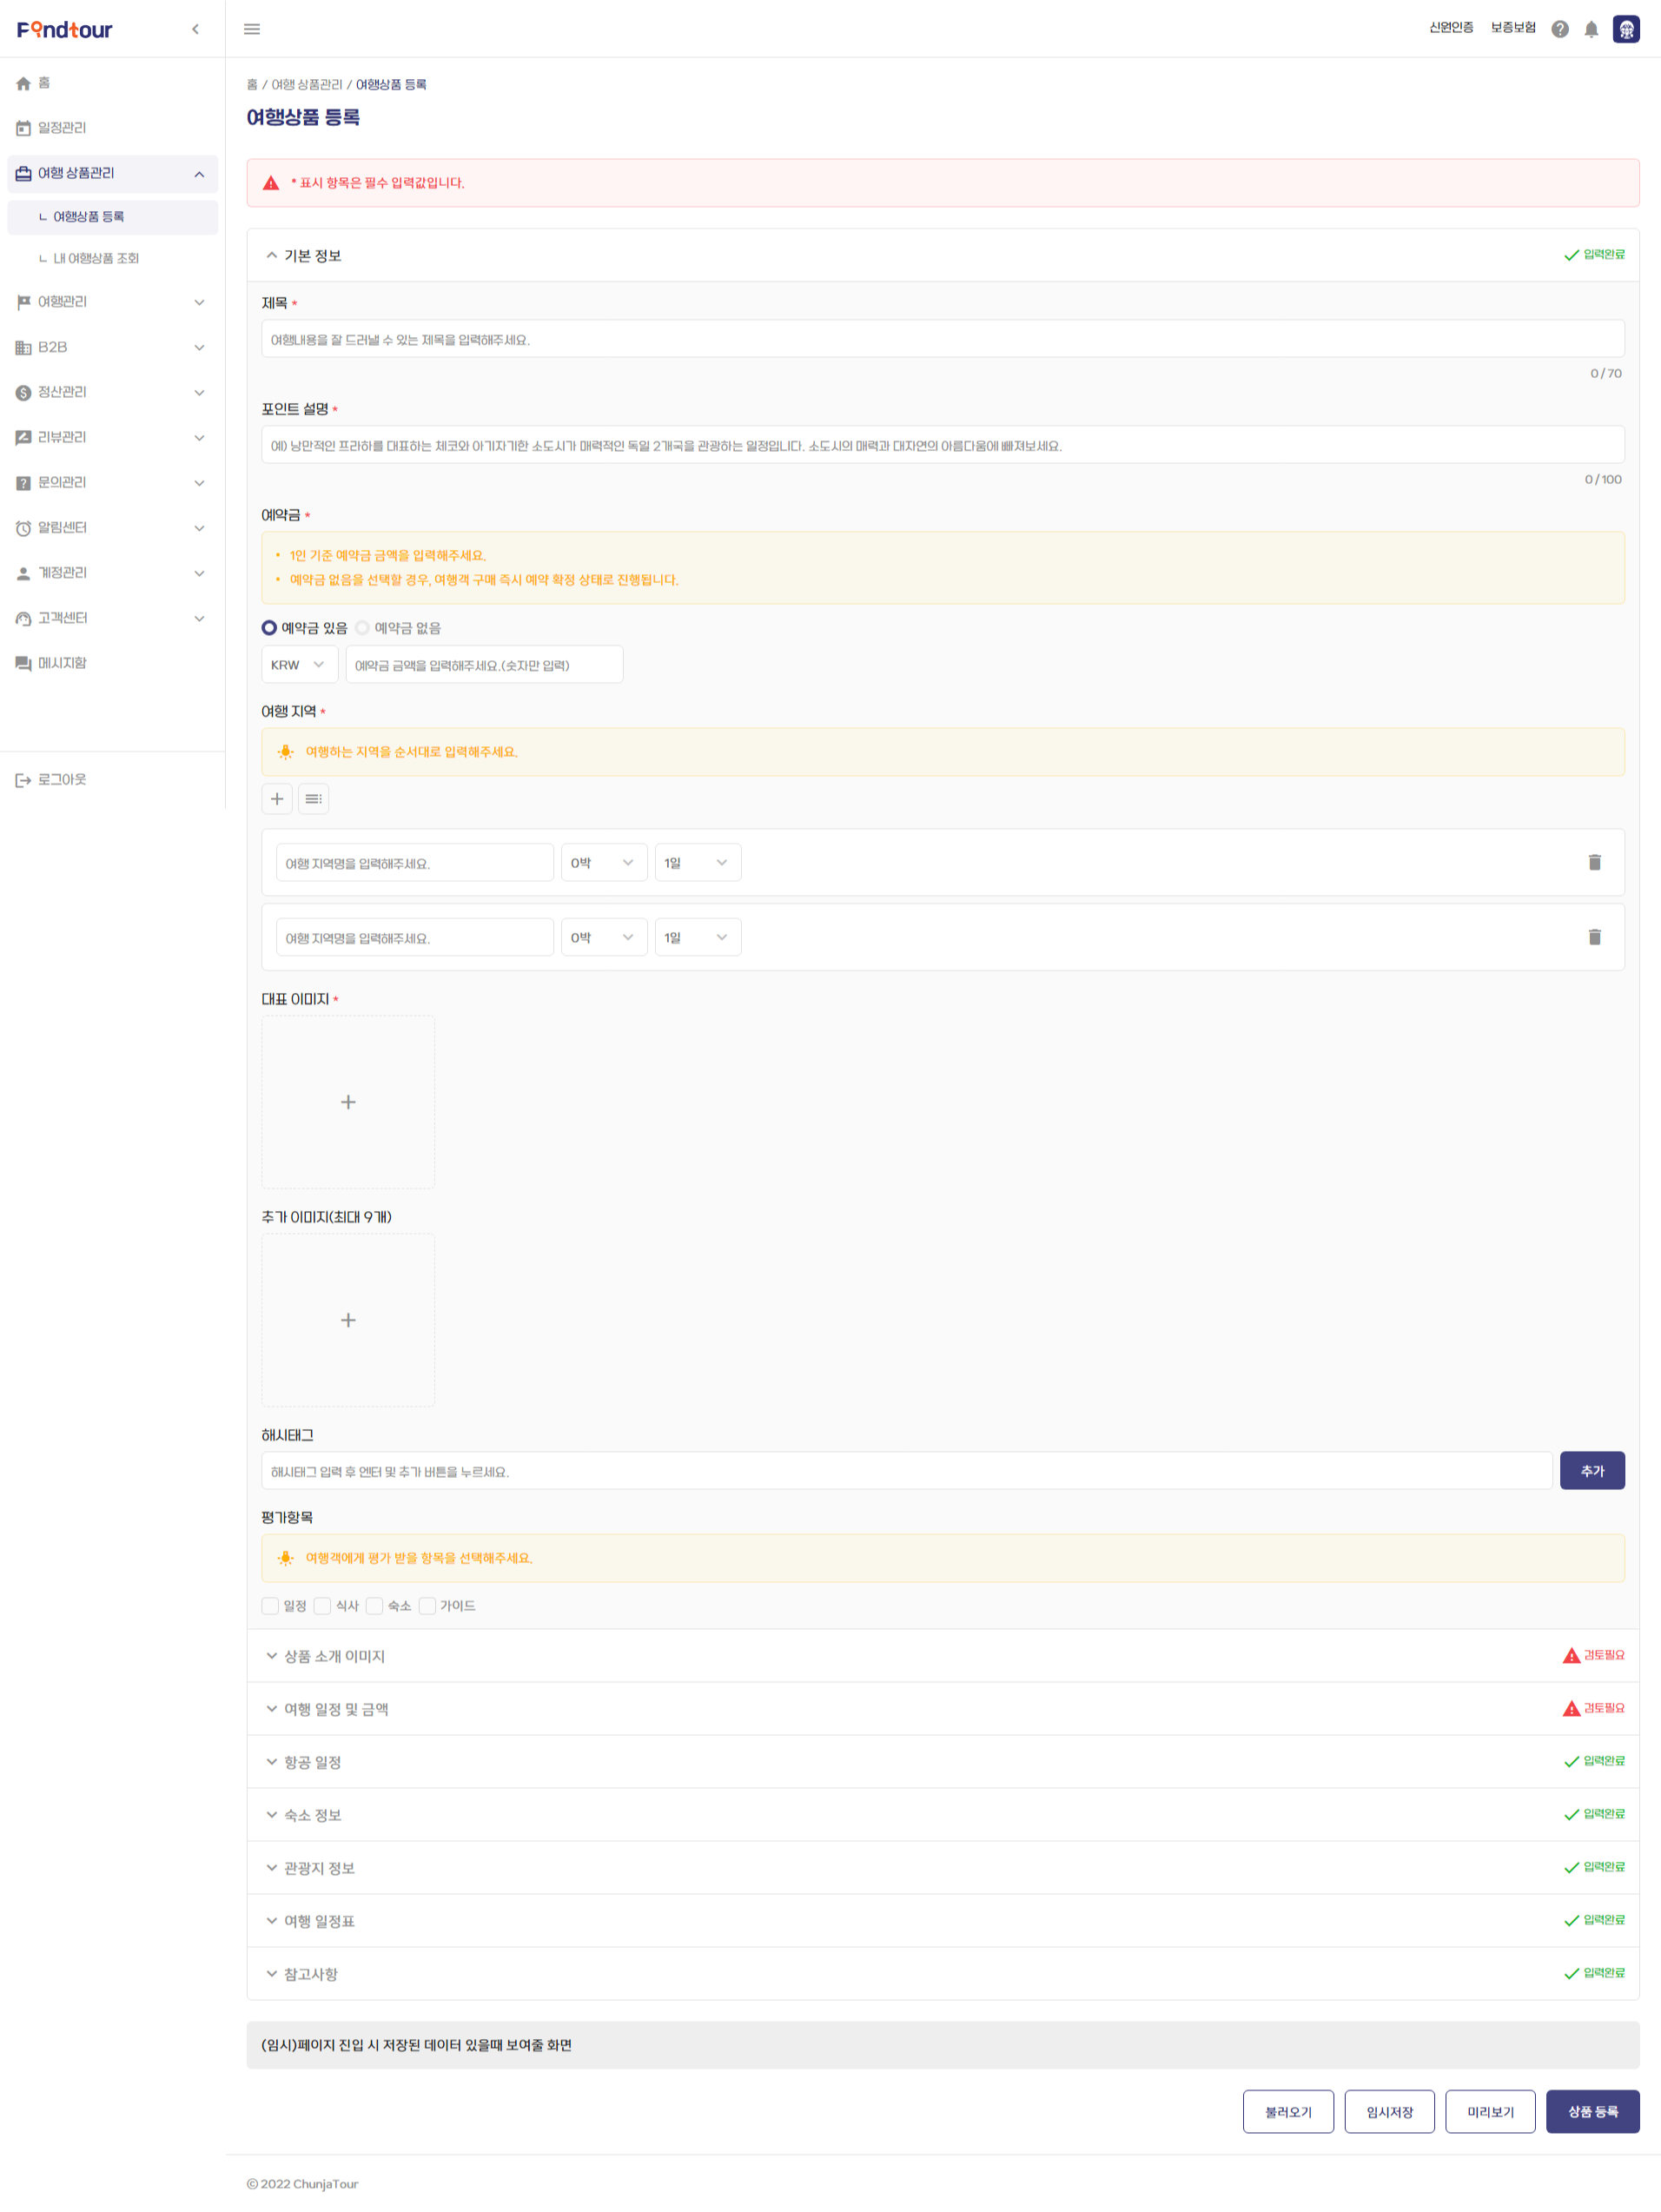Delete the first travel region row
This screenshot has height=2212, width=1661.
pos(1594,862)
